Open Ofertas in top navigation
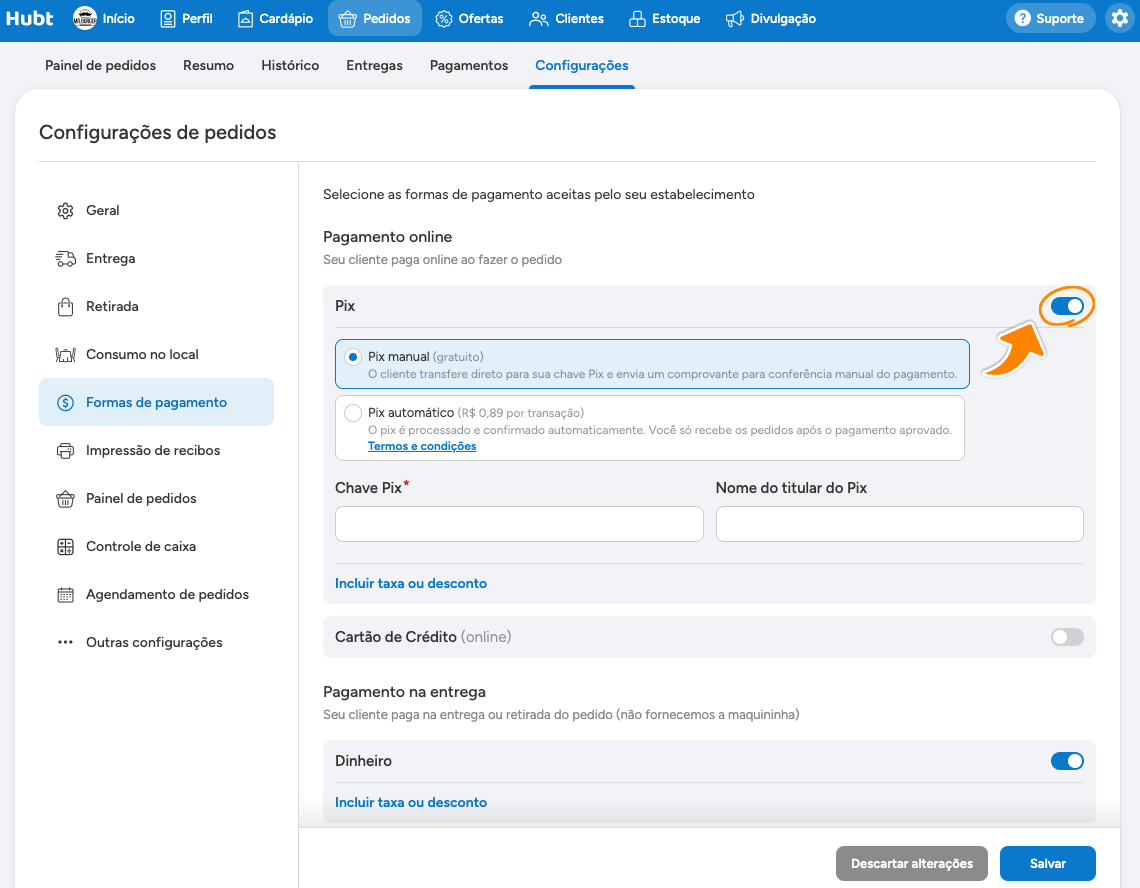The image size is (1140, 888). pyautogui.click(x=469, y=19)
